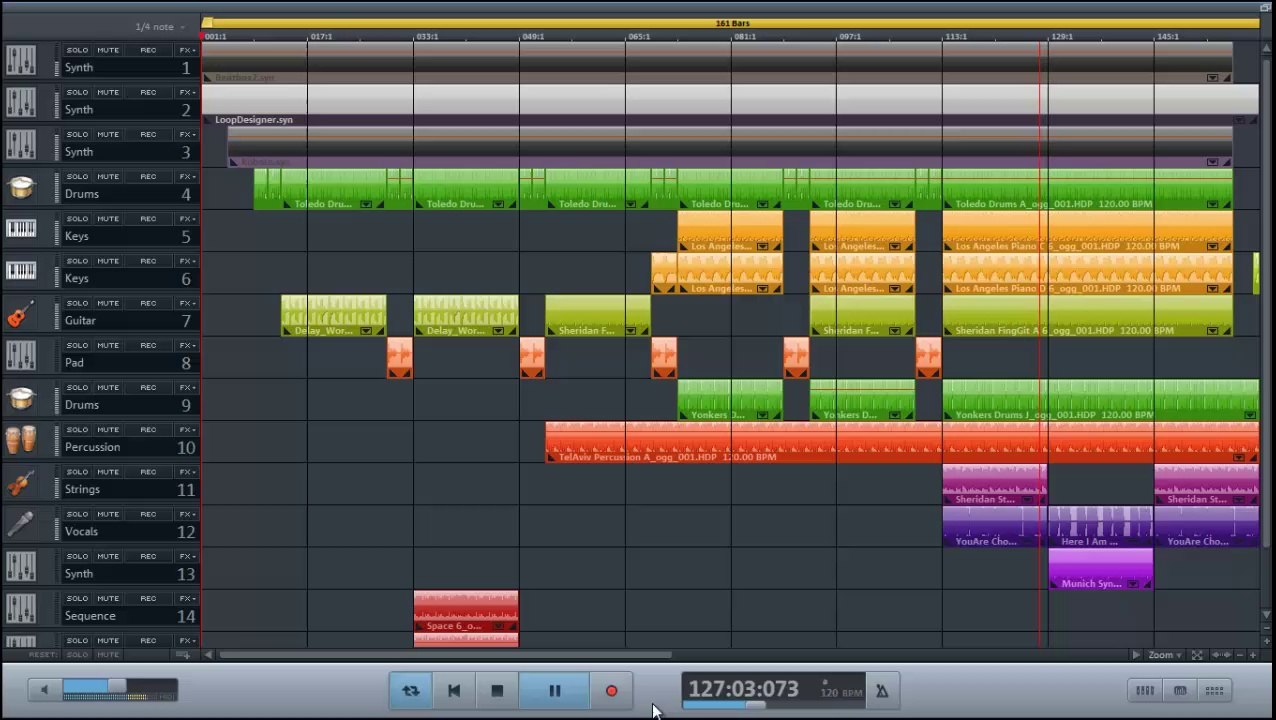Viewport: 1276px width, 720px height.
Task: Open the FX dropdown on Keys track 5
Action: tap(186, 219)
